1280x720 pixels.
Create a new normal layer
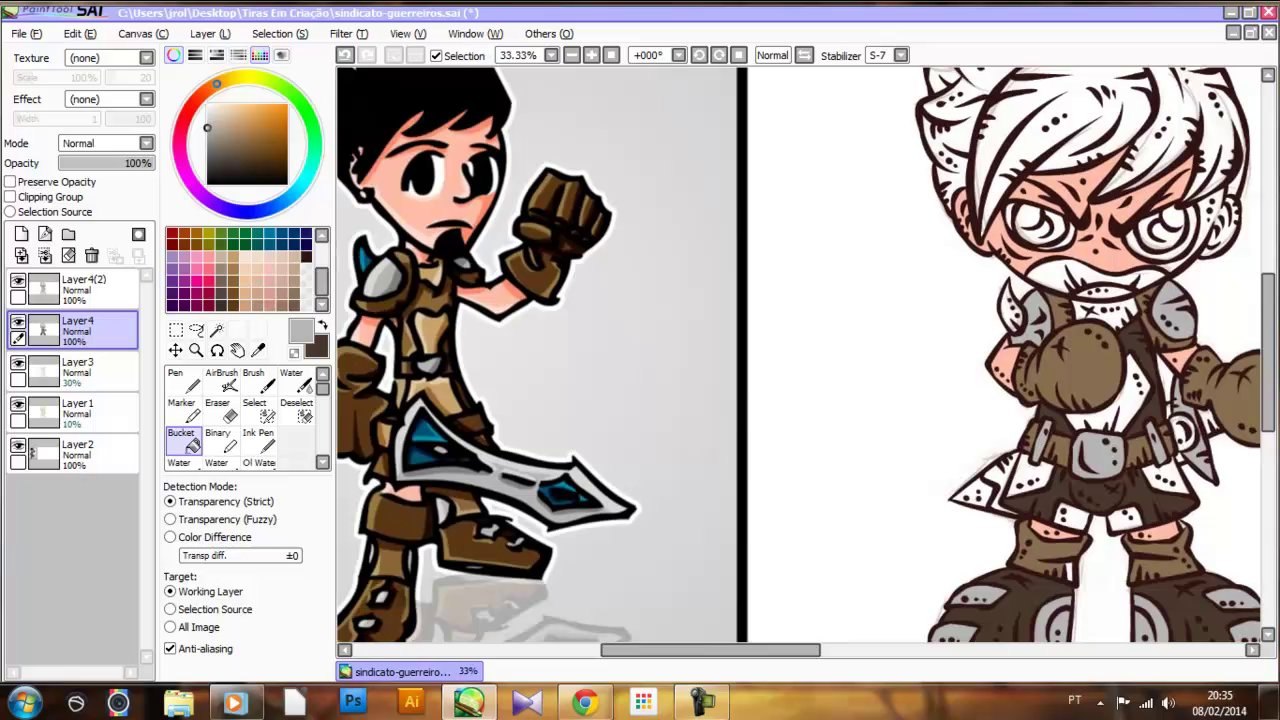tap(22, 234)
